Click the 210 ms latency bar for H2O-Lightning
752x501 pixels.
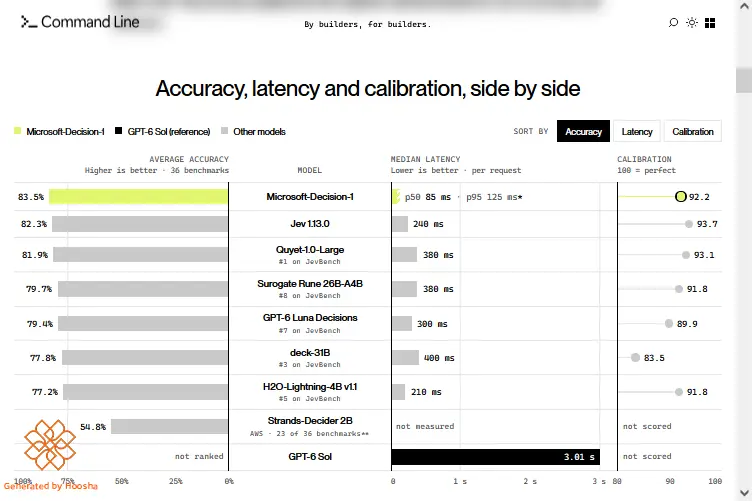point(399,392)
